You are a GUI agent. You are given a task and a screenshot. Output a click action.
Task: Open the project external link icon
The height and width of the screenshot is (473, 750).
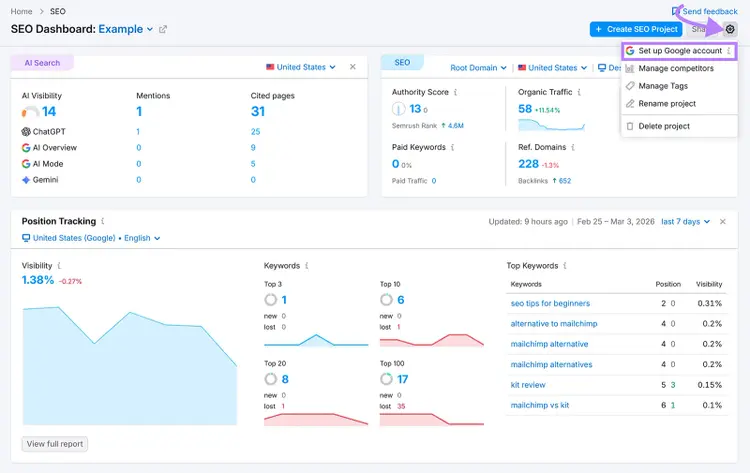point(163,29)
